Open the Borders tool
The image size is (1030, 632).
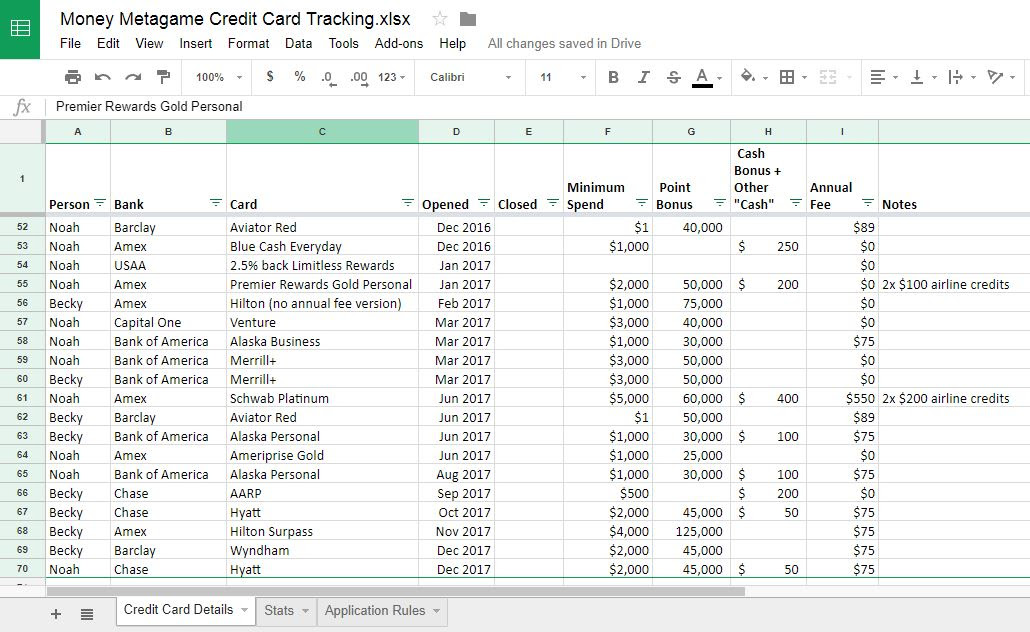787,77
